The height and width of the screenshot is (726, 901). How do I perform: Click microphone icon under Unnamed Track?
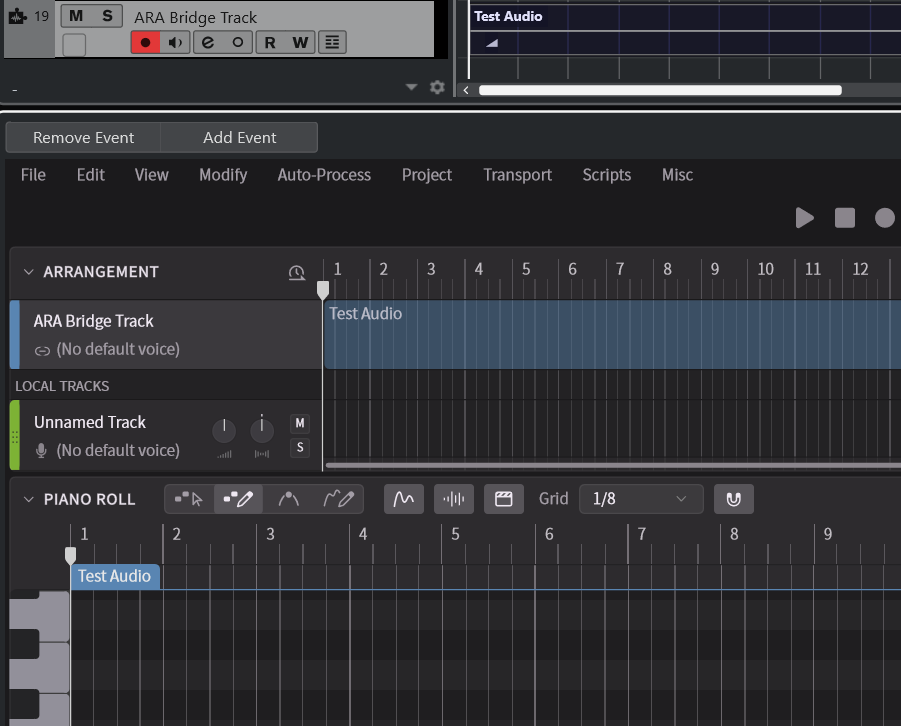[x=41, y=451]
